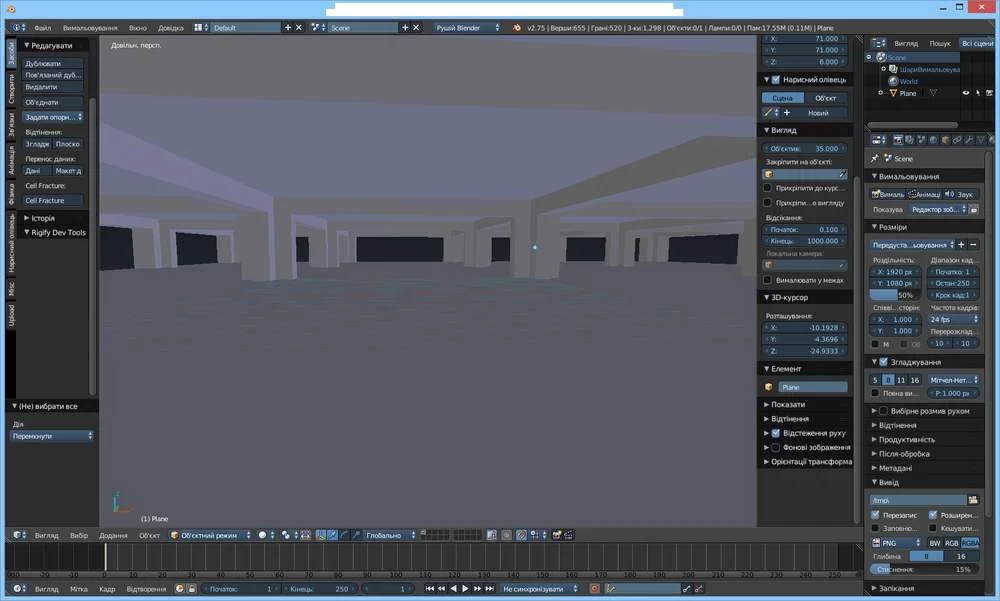Enable Фонові зображення checkbox
Screen dimensions: 1000x601
[x=776, y=447]
